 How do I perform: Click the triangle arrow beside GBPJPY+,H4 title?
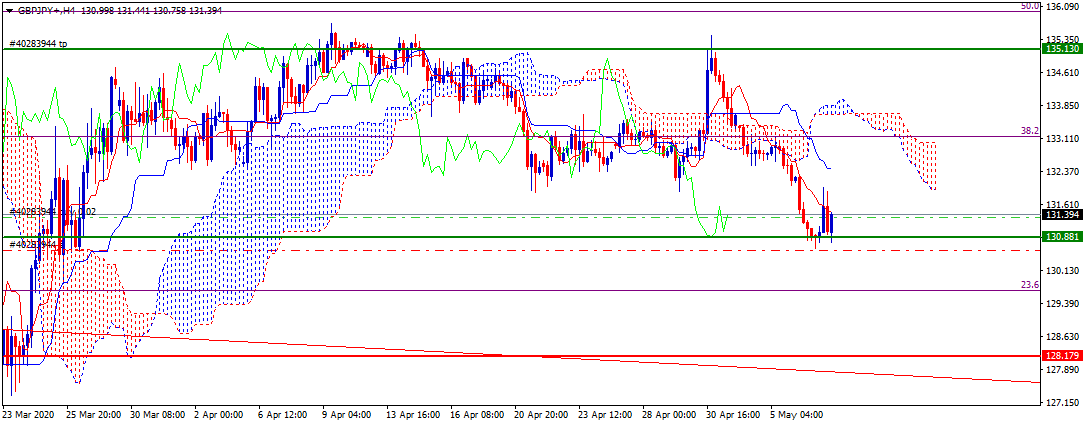click(x=10, y=12)
